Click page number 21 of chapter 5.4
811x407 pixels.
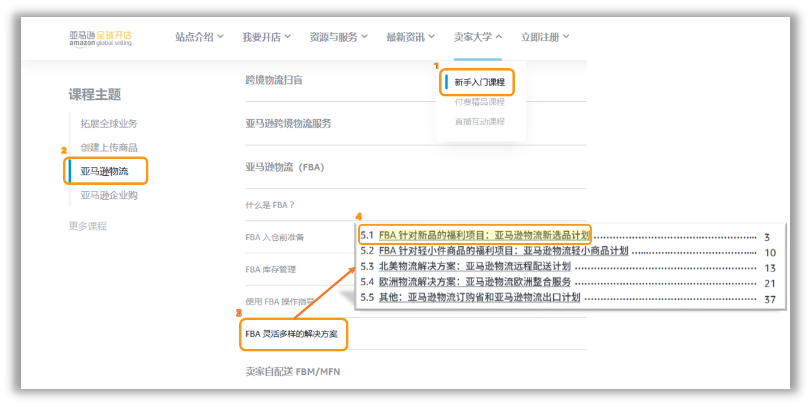pos(770,283)
